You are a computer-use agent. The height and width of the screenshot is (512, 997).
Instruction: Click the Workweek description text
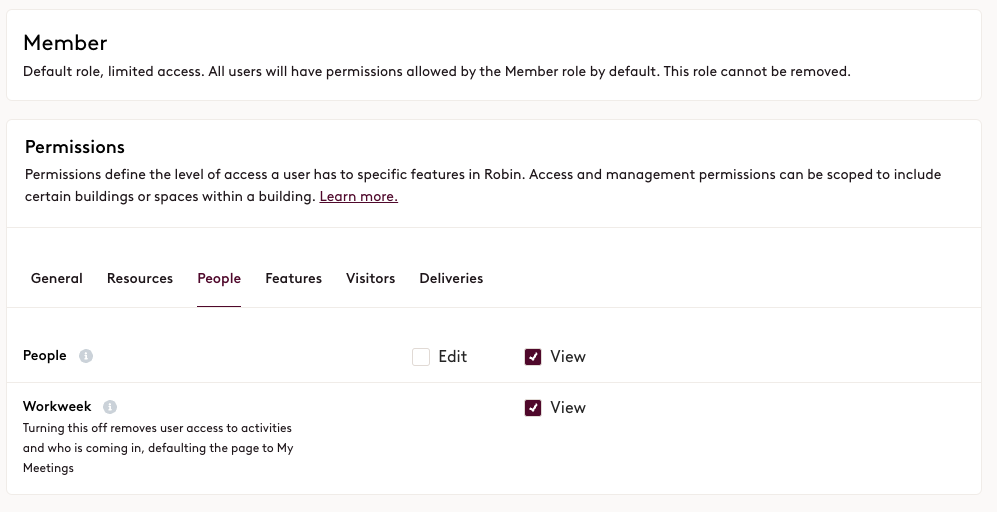[158, 447]
